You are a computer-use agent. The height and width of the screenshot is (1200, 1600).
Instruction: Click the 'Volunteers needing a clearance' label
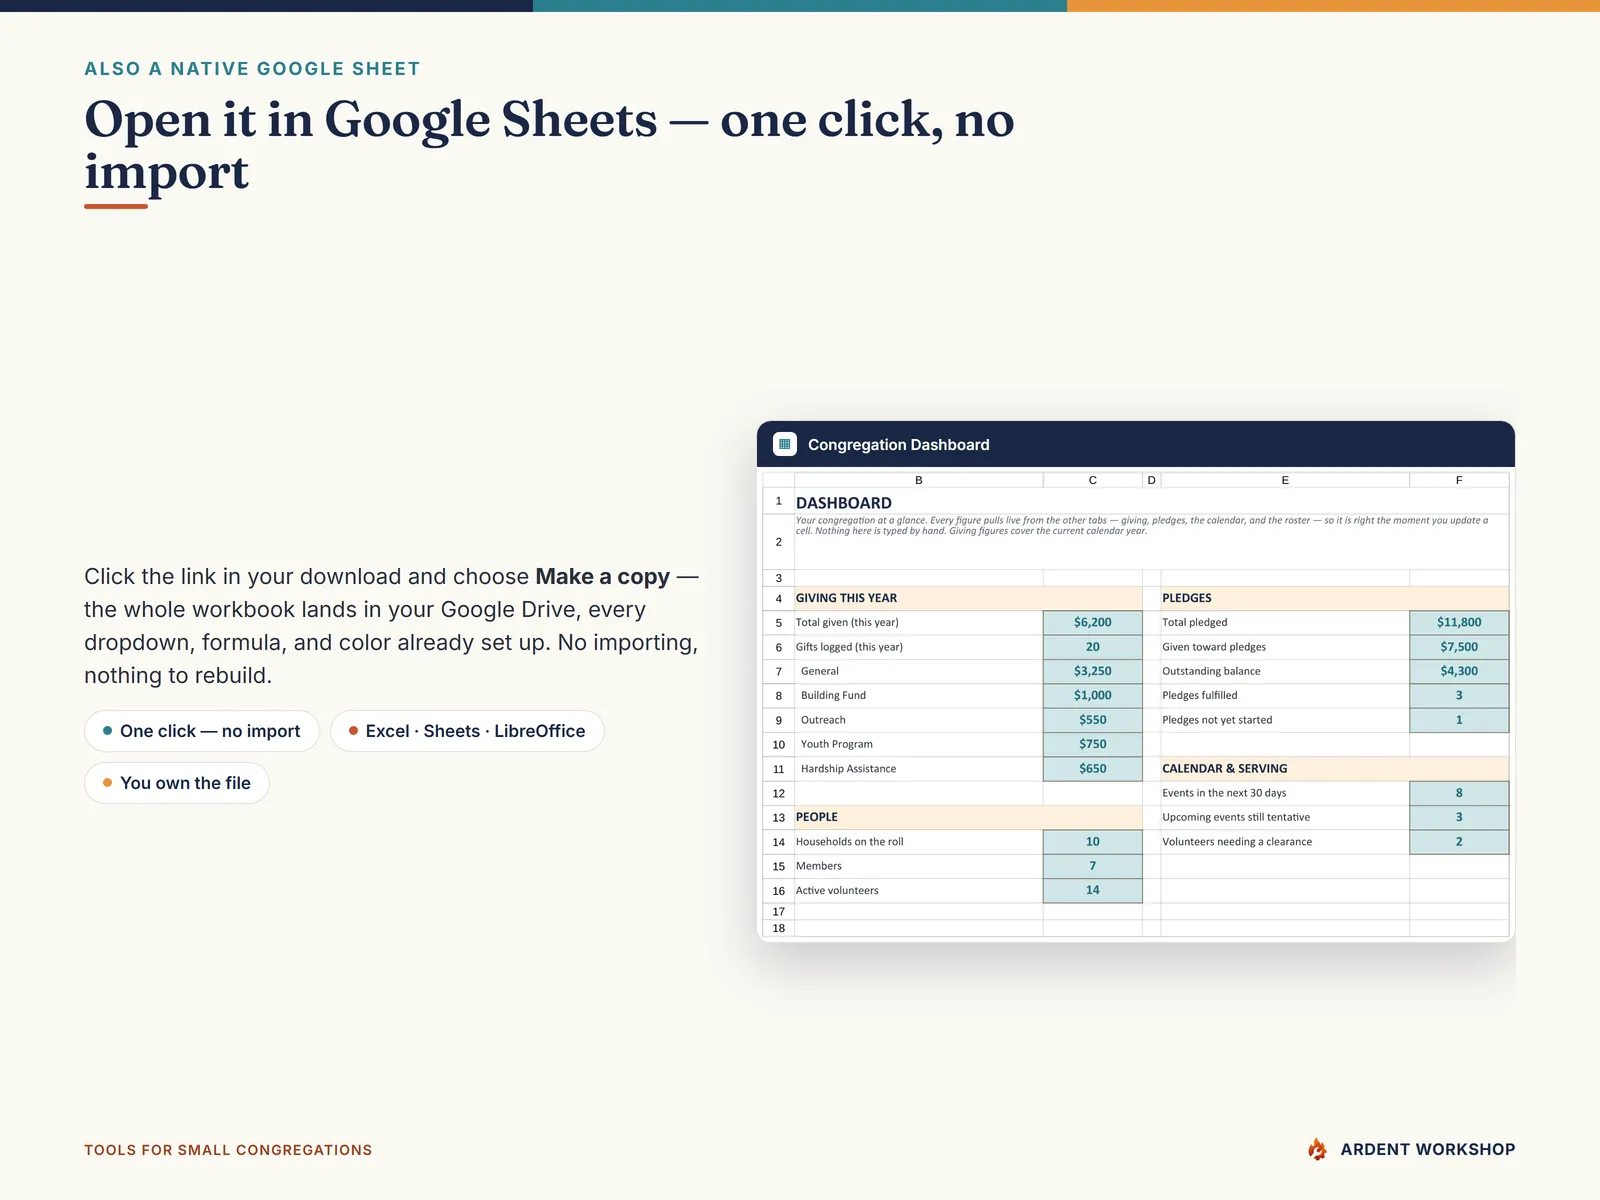point(1237,842)
